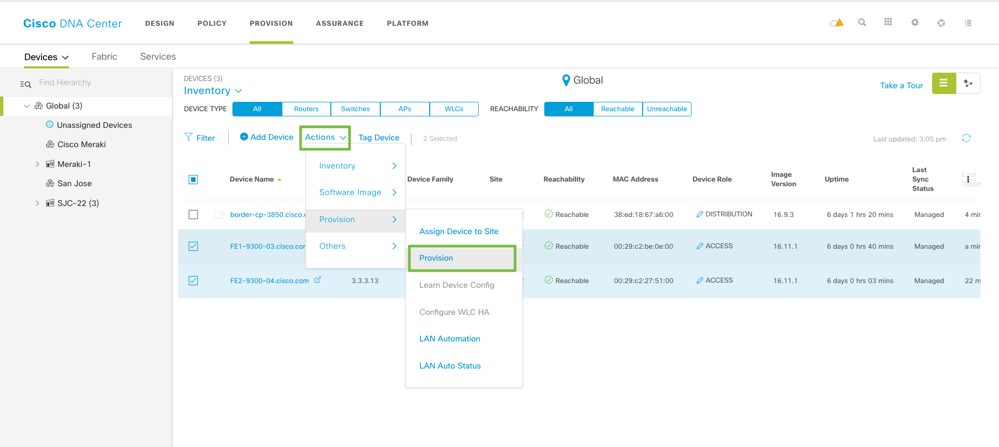Select WLCs device type filter
999x447 pixels.
click(x=454, y=109)
